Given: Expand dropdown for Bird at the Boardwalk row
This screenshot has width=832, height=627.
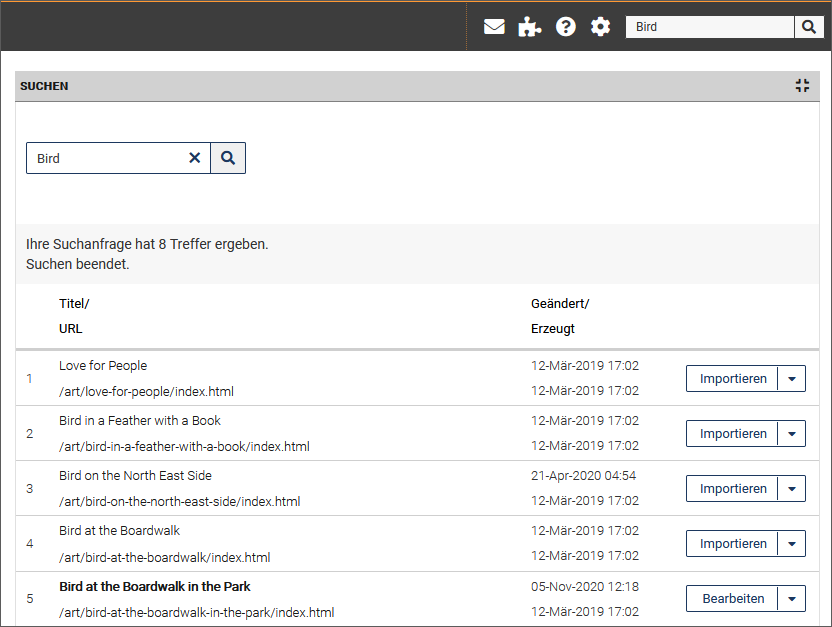Looking at the screenshot, I should [792, 543].
